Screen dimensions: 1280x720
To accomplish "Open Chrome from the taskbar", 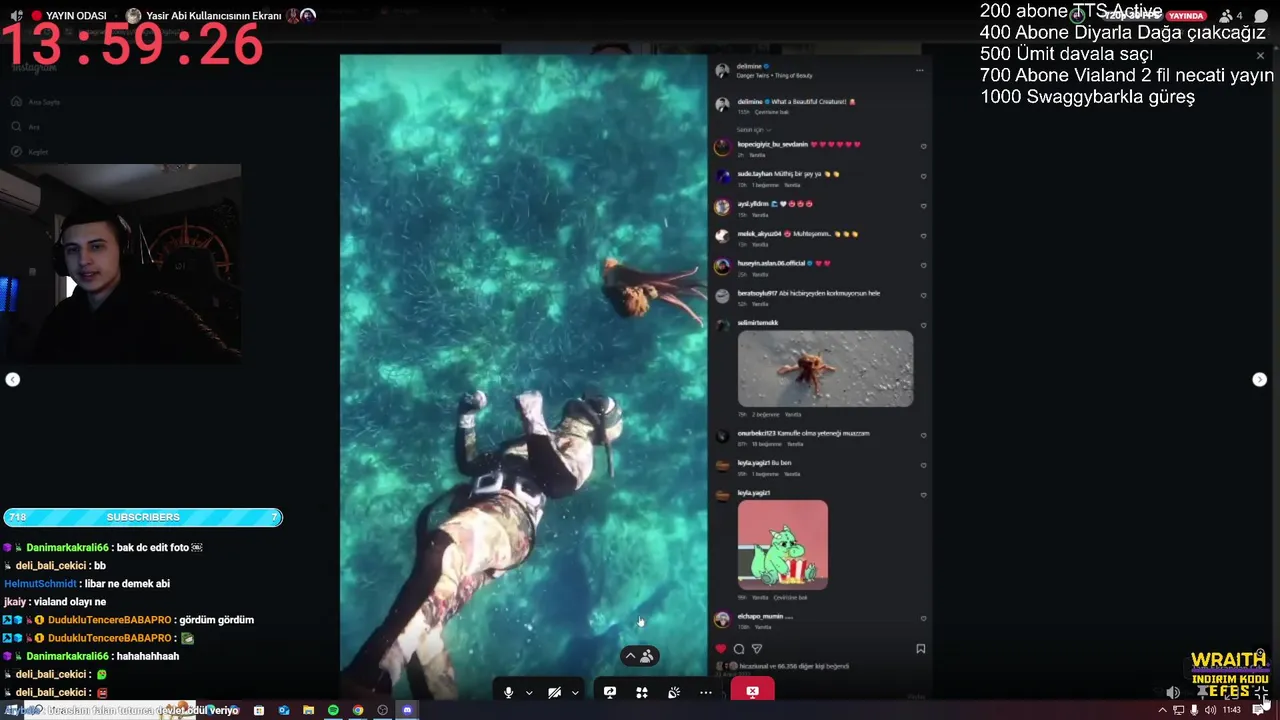I will click(358, 710).
